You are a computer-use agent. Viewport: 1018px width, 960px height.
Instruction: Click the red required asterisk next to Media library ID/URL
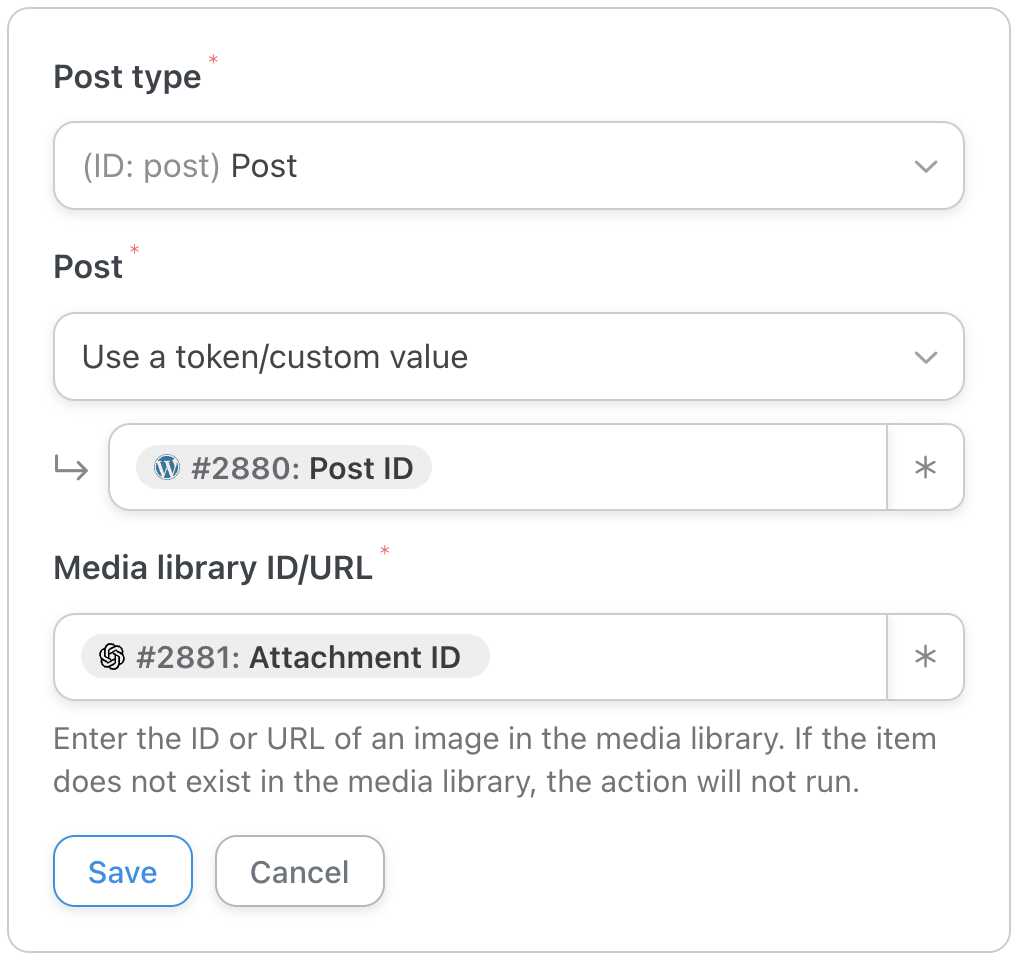pyautogui.click(x=385, y=550)
